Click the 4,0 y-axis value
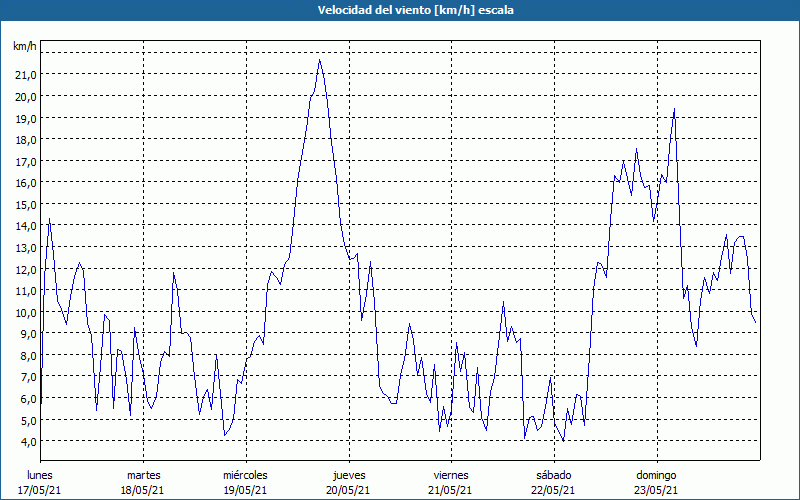The width and height of the screenshot is (800, 500). [x=29, y=441]
